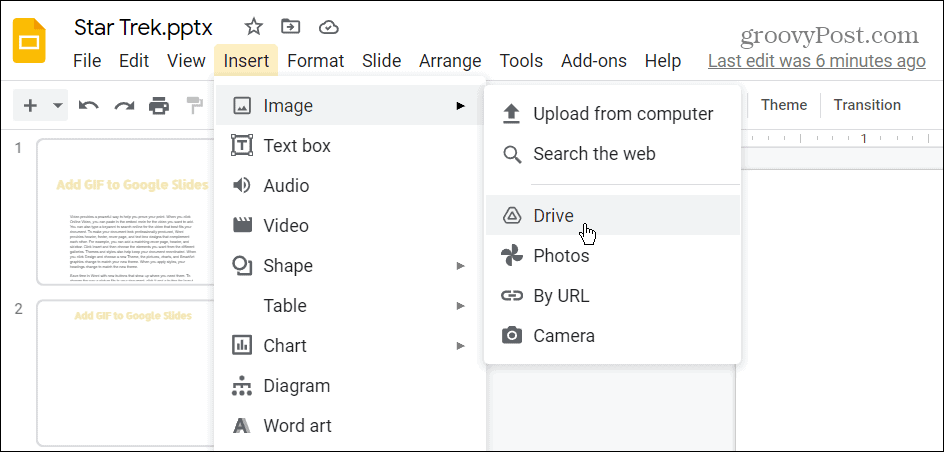Screen dimensions: 944x452
Task: Check the cloud document status icon
Action: (x=329, y=27)
